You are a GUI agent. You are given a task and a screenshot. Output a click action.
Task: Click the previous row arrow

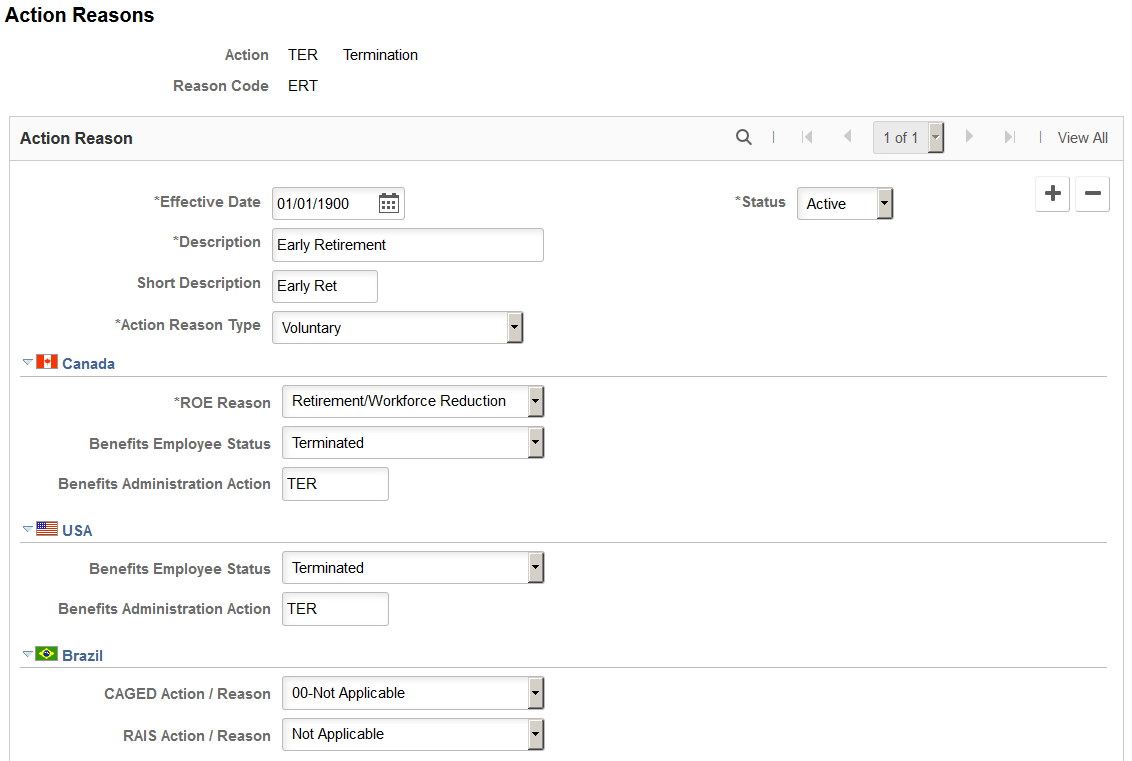click(848, 136)
